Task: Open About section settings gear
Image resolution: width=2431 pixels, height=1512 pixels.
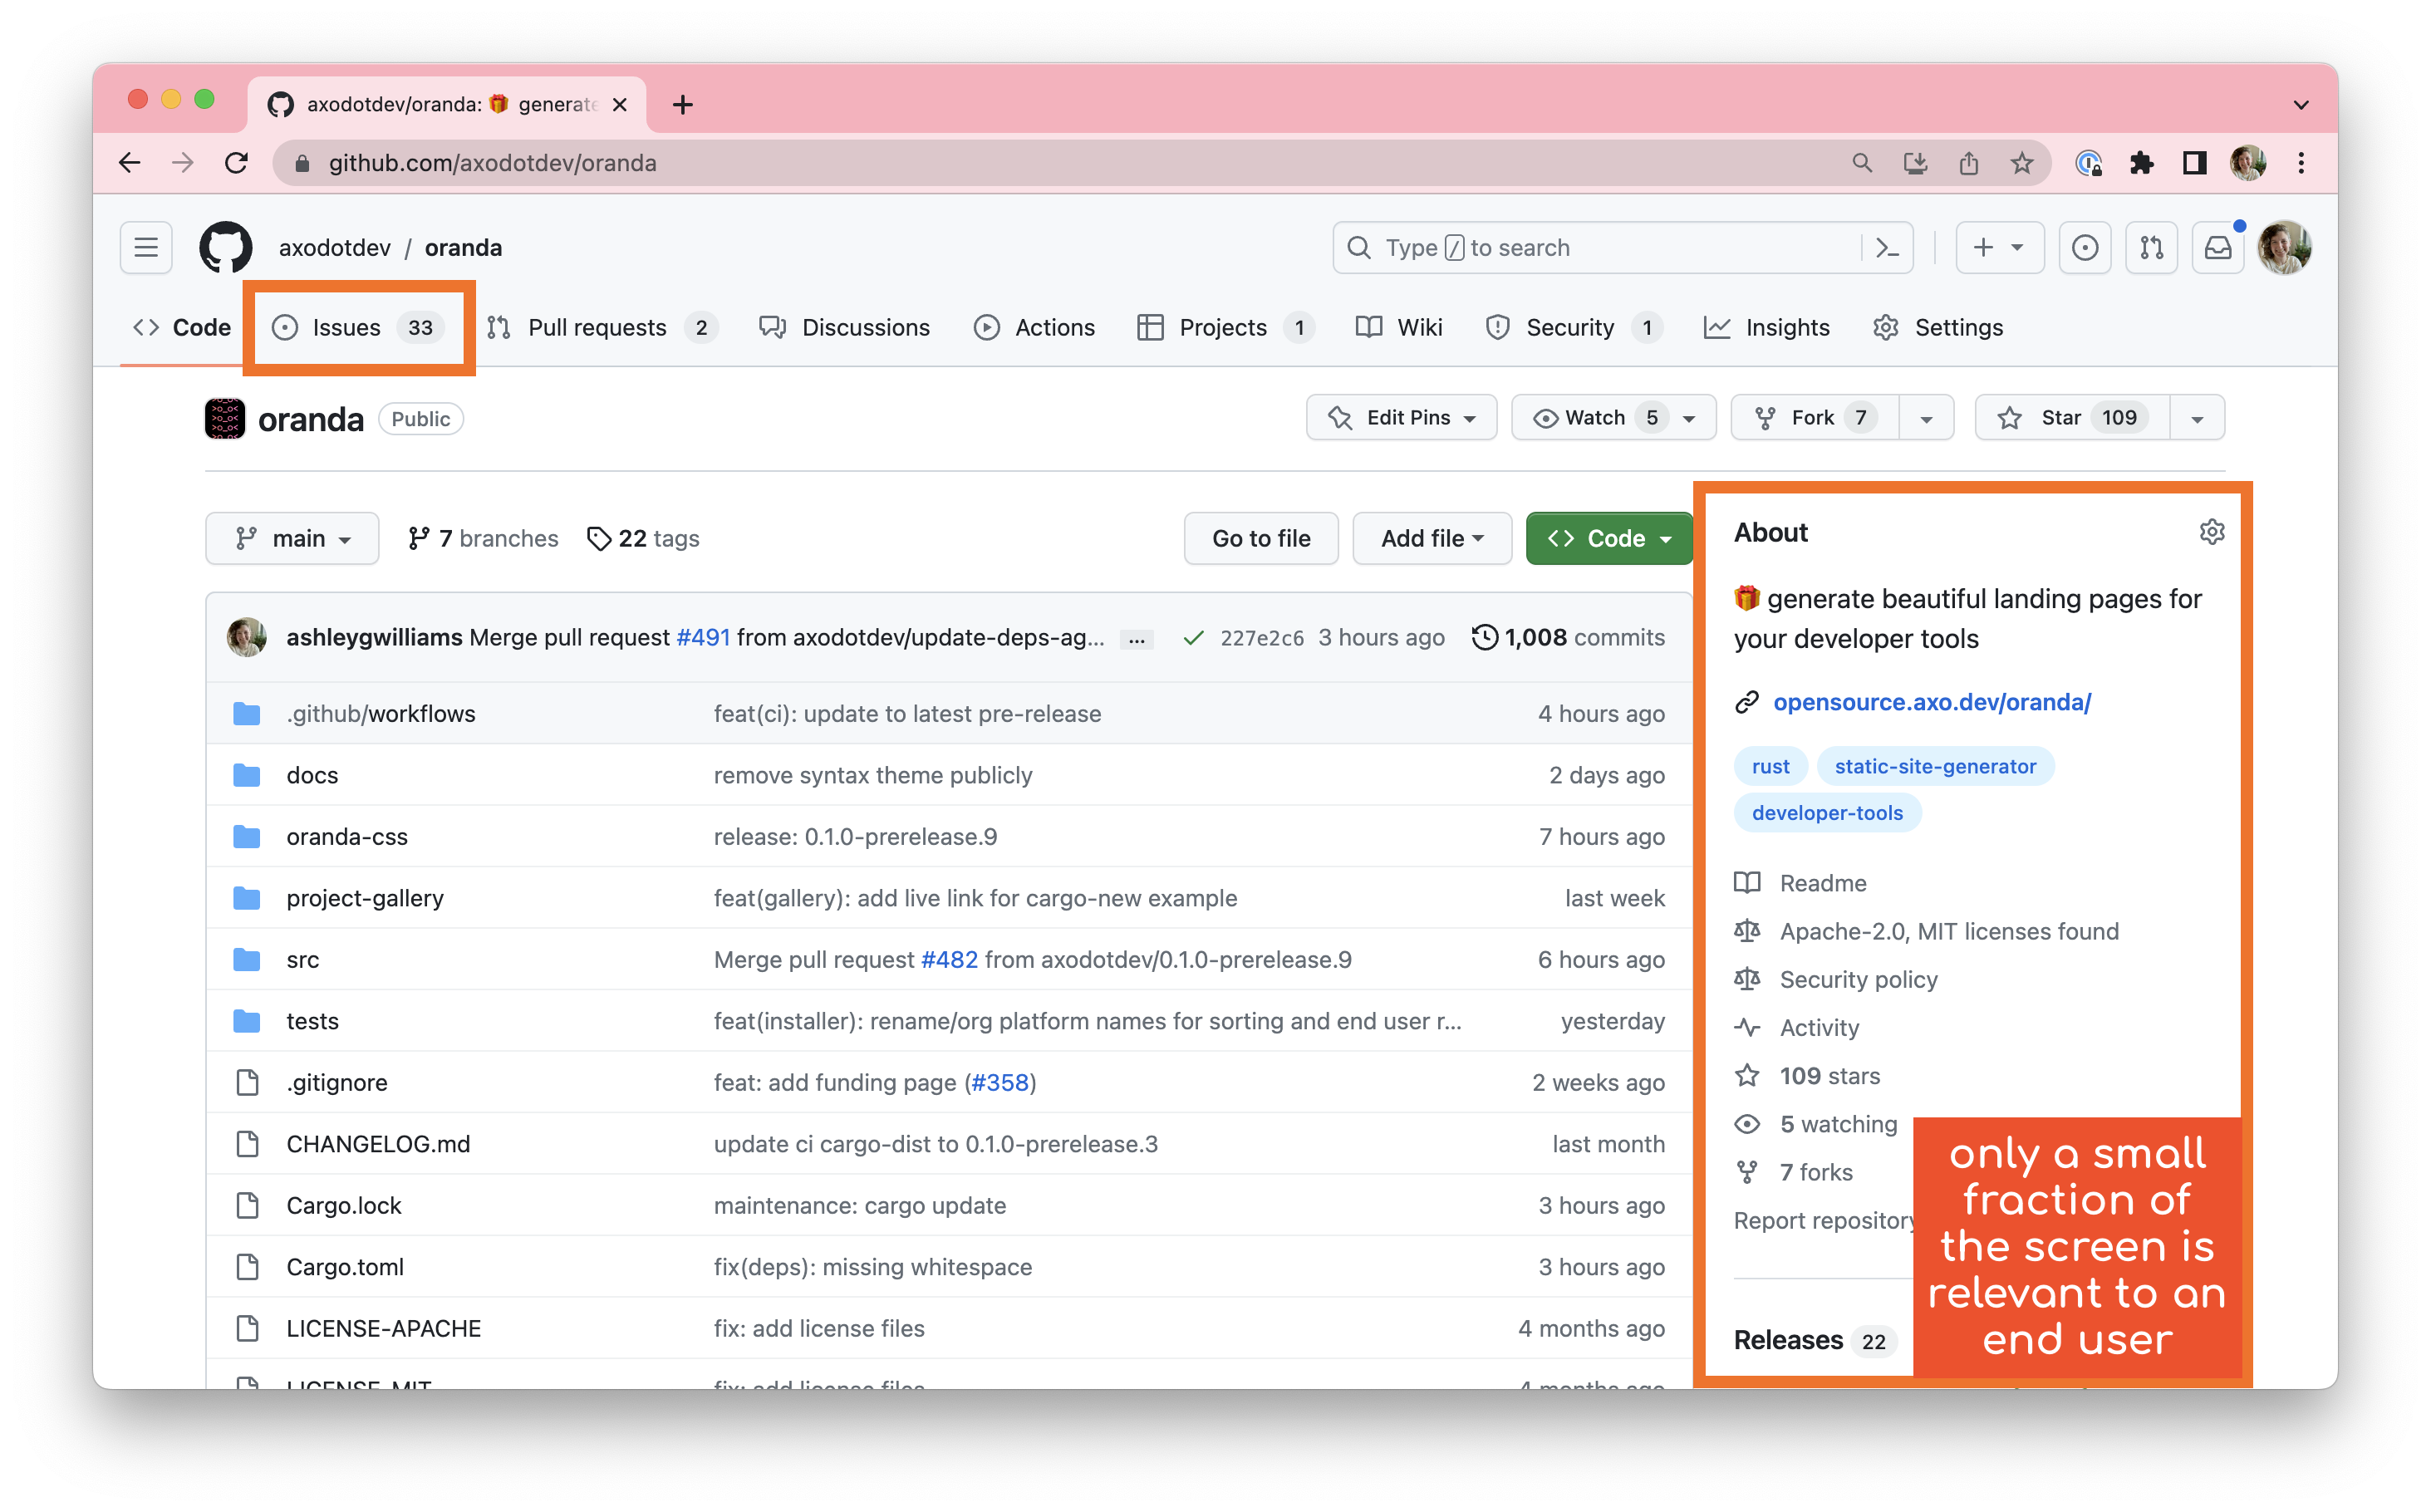Action: click(x=2211, y=531)
